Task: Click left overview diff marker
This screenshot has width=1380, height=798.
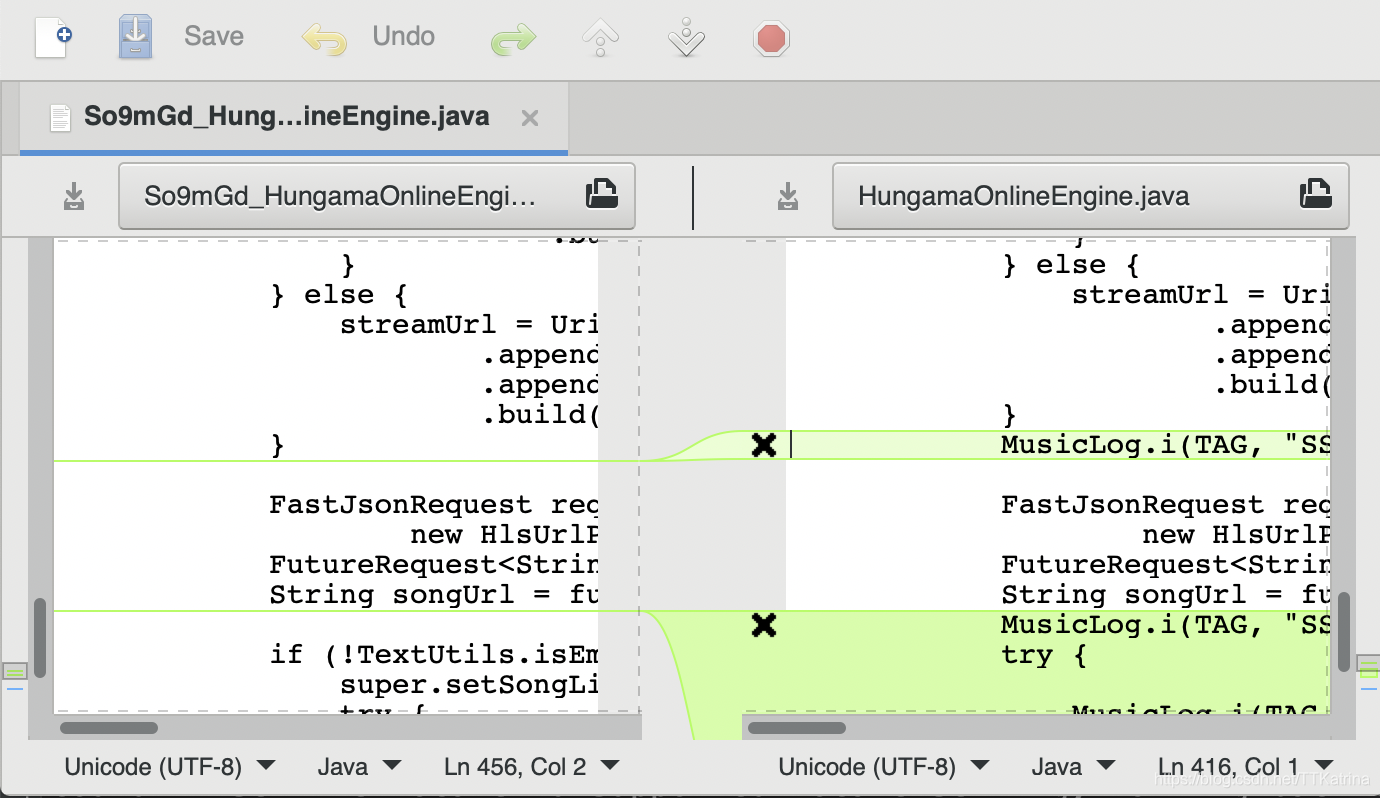Action: [14, 671]
